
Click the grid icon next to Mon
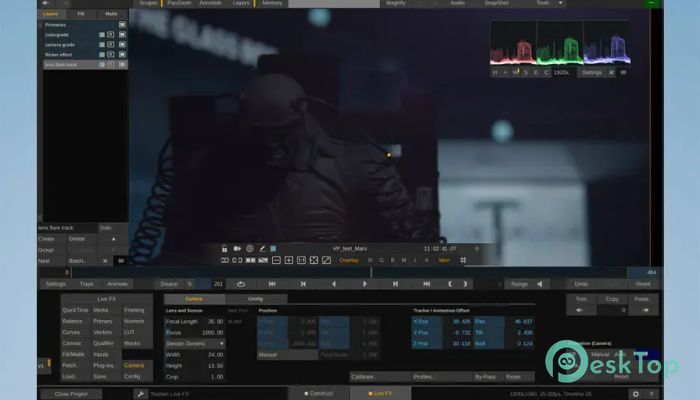click(x=463, y=260)
